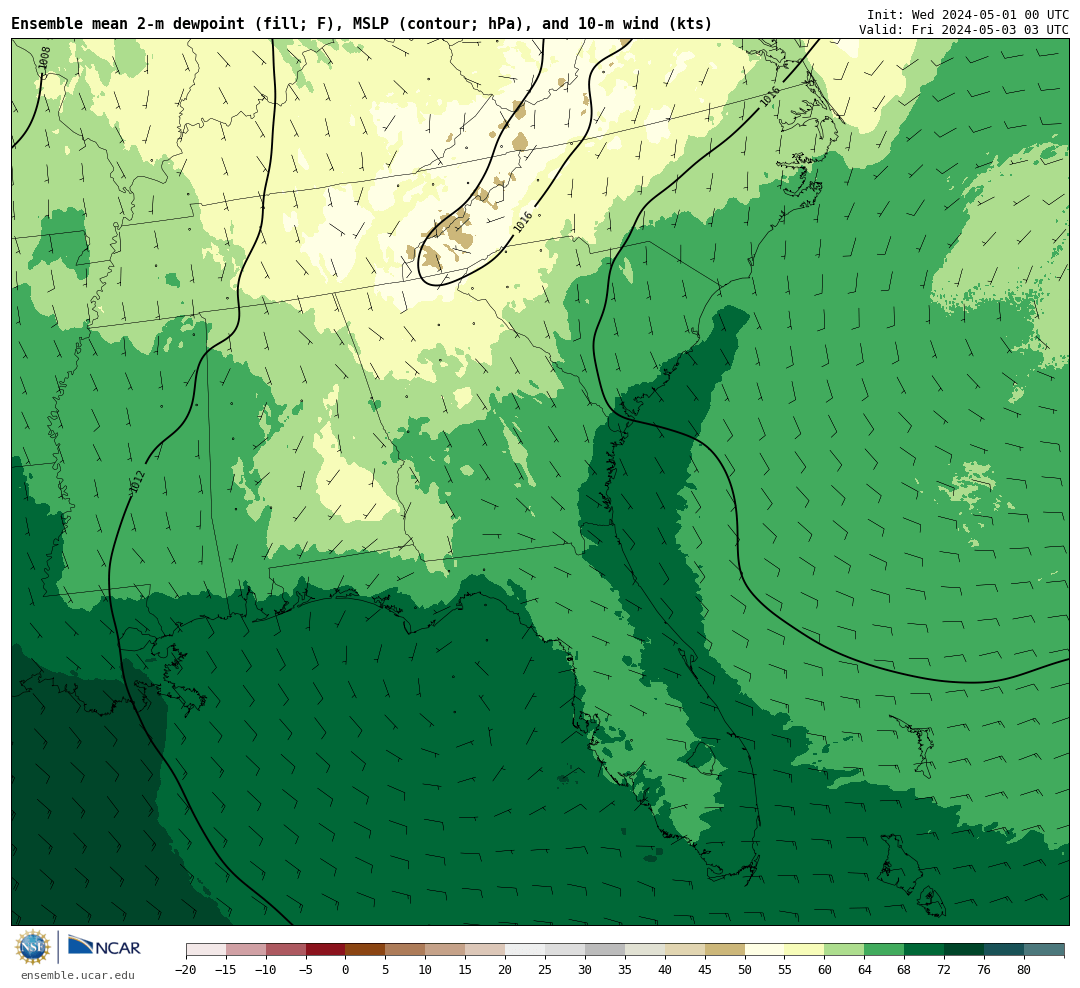Click the colorbar tick label 30
Viewport: 1080px width, 988px height.
coord(585,970)
